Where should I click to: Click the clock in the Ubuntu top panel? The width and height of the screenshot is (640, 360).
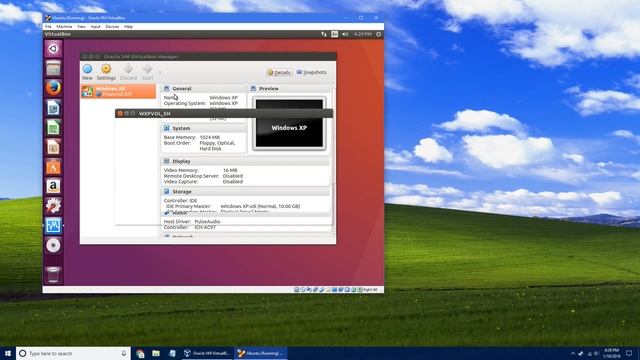point(362,34)
